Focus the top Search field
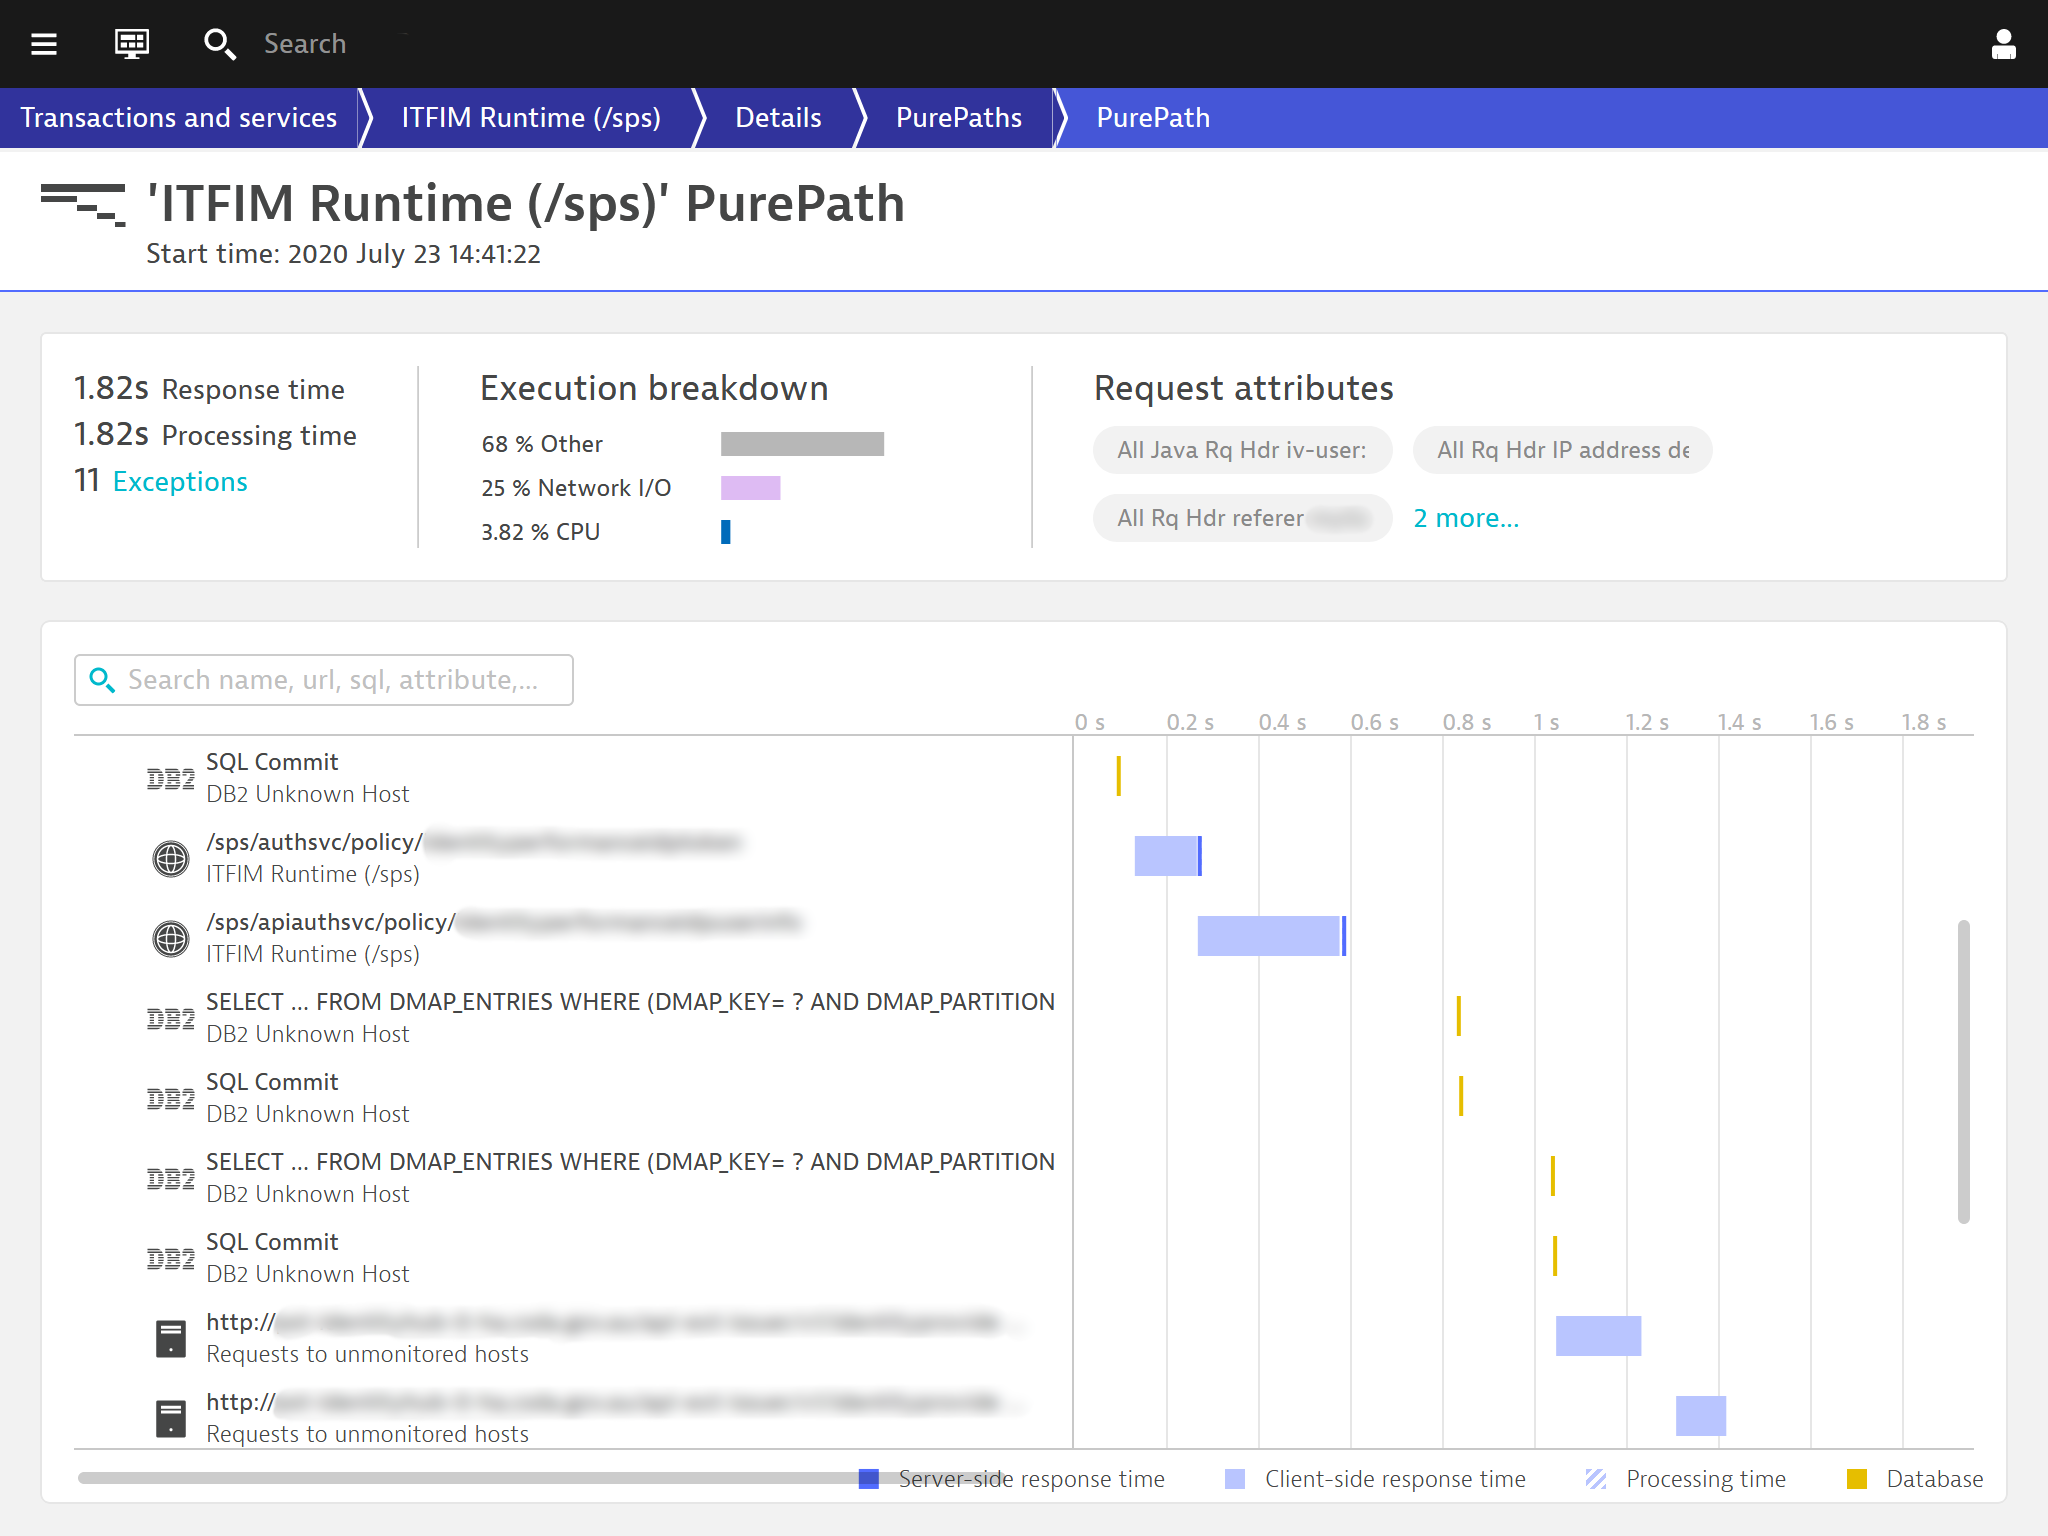 point(305,44)
